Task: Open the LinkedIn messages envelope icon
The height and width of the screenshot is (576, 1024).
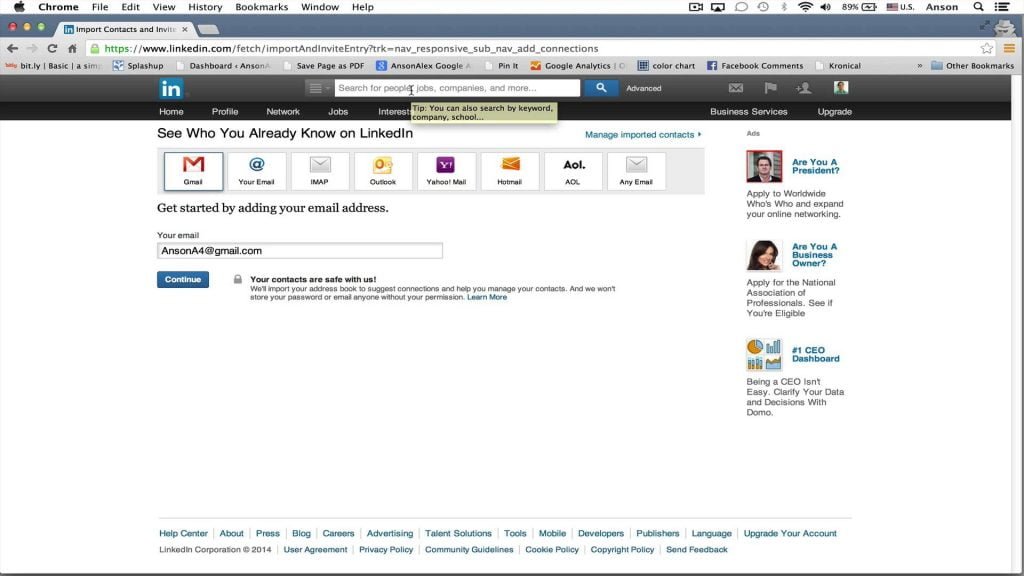Action: tap(736, 88)
